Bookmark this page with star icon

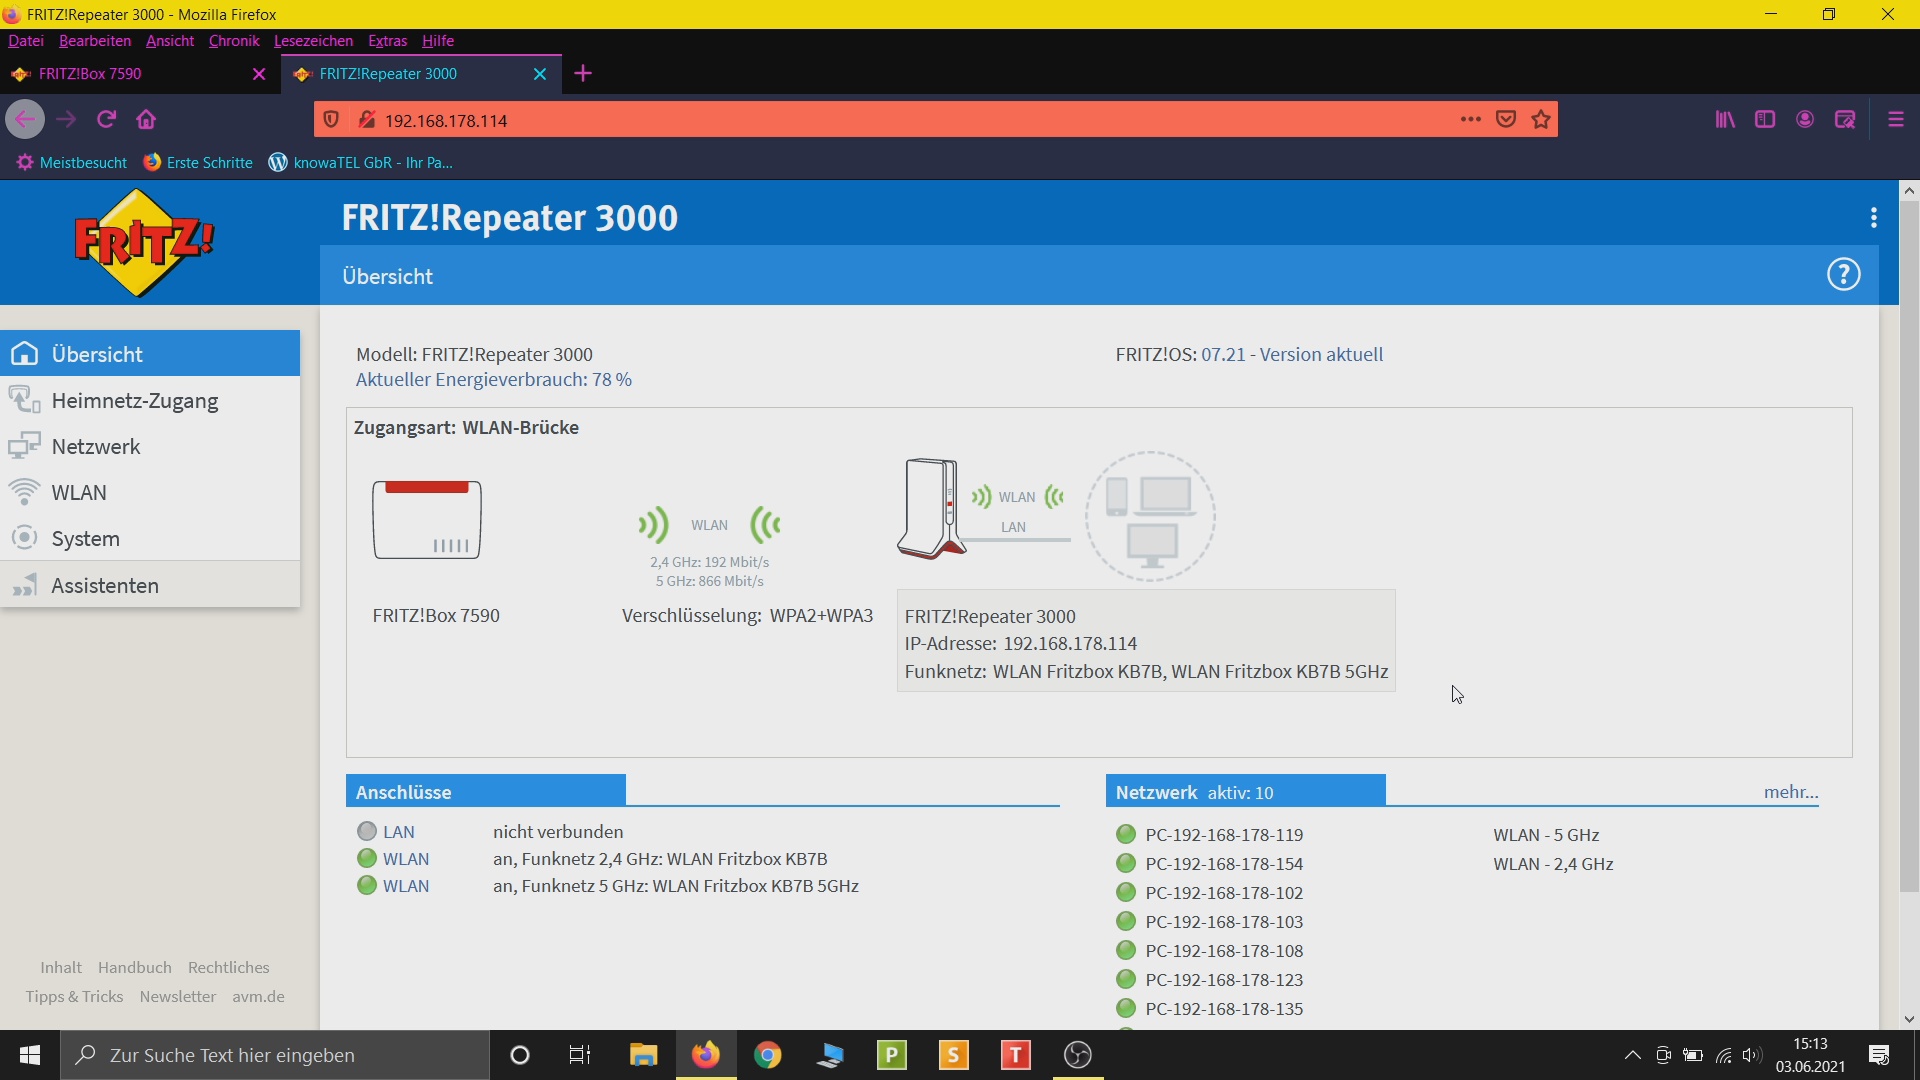click(1541, 119)
